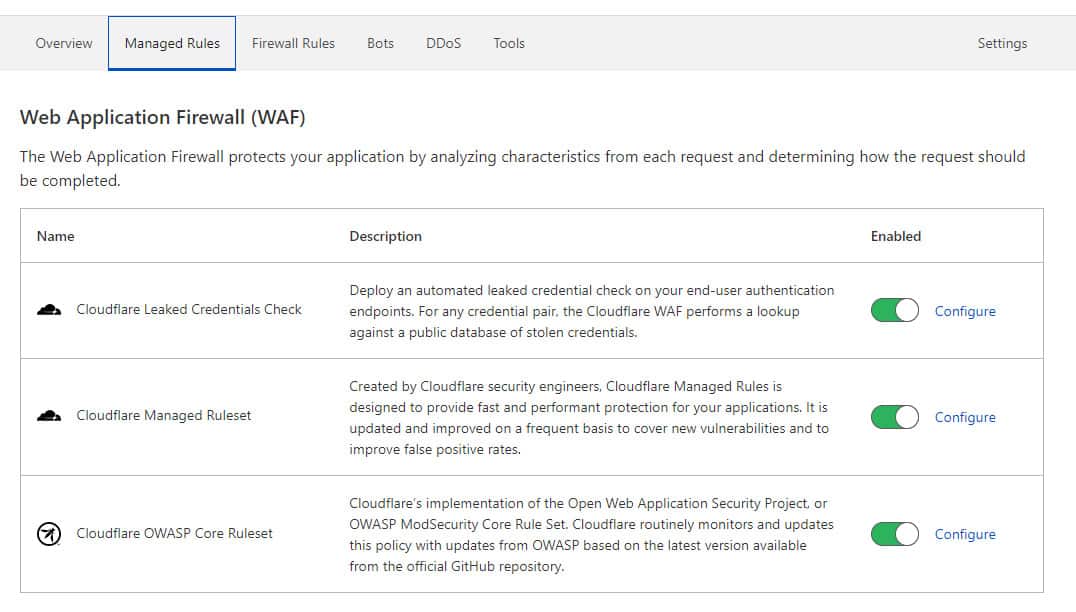The image size is (1076, 612).
Task: Select the text Cloudflare Leaked Credentials Check
Action: click(x=189, y=309)
